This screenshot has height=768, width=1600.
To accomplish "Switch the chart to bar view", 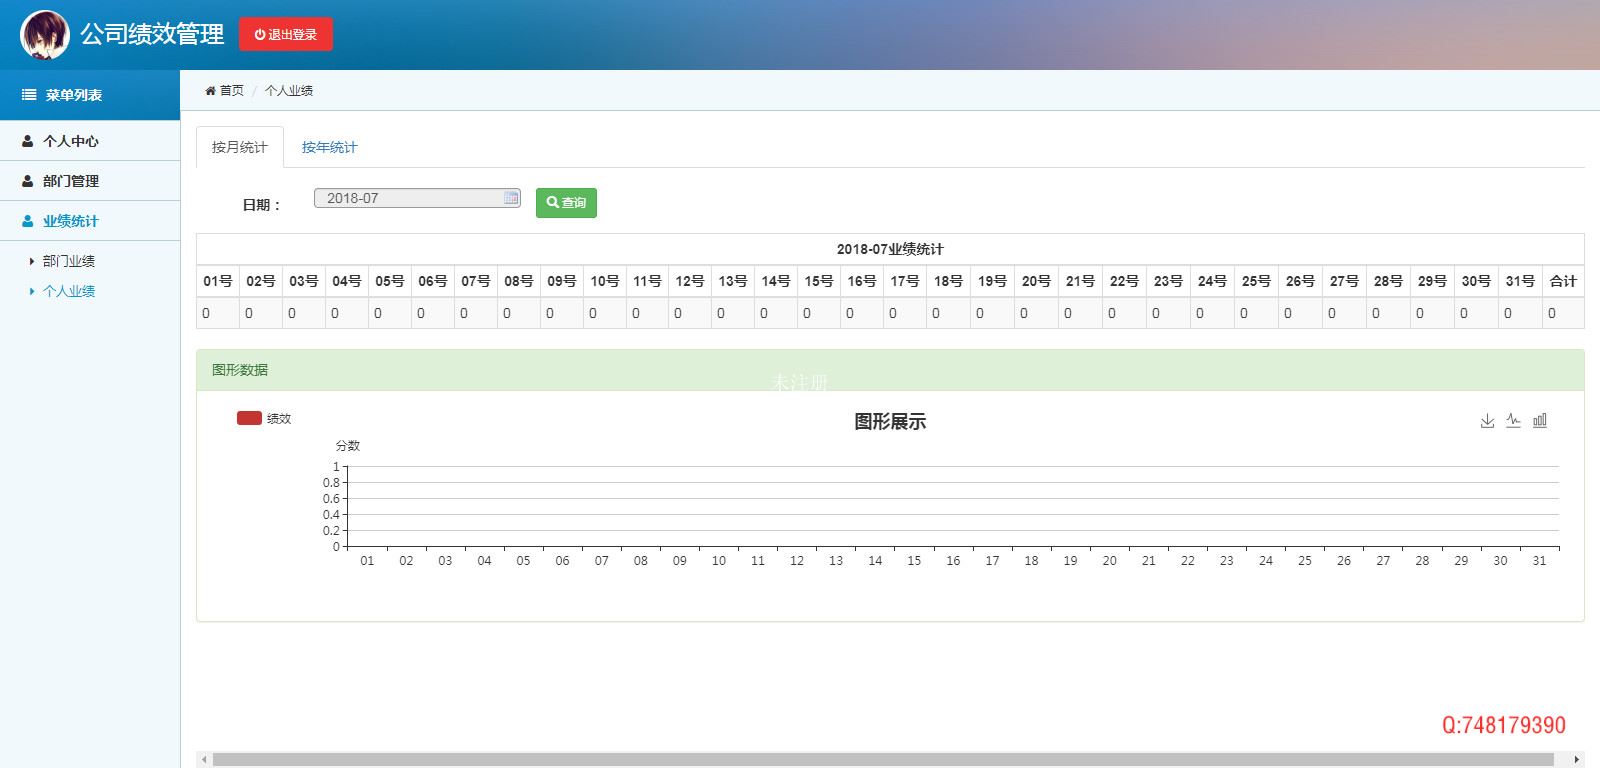I will (x=1540, y=420).
